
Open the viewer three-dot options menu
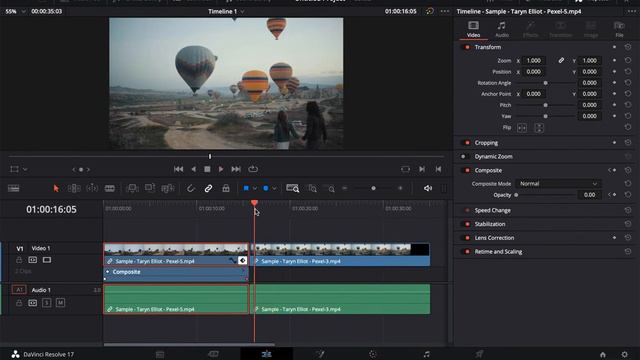coord(445,11)
